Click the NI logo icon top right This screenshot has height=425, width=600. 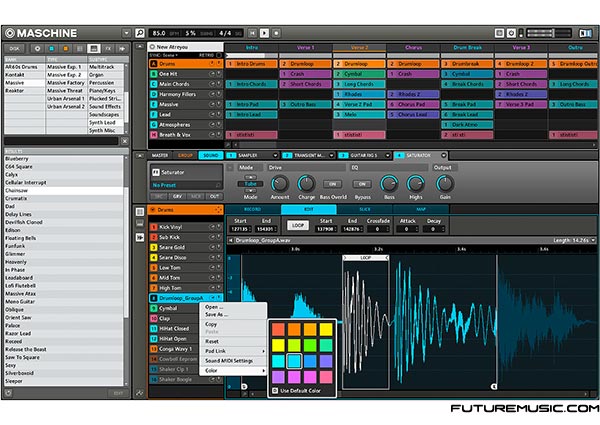(585, 33)
